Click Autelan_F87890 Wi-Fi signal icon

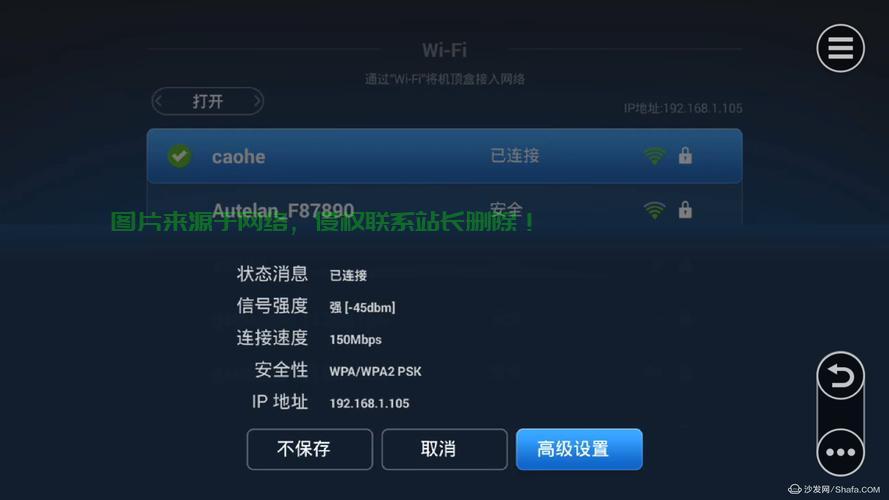point(654,210)
